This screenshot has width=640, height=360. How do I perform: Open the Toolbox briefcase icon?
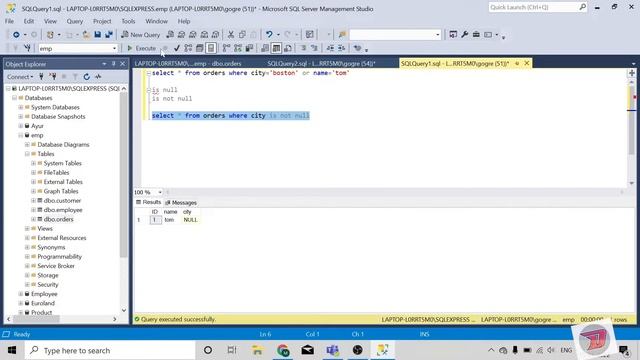point(476,35)
